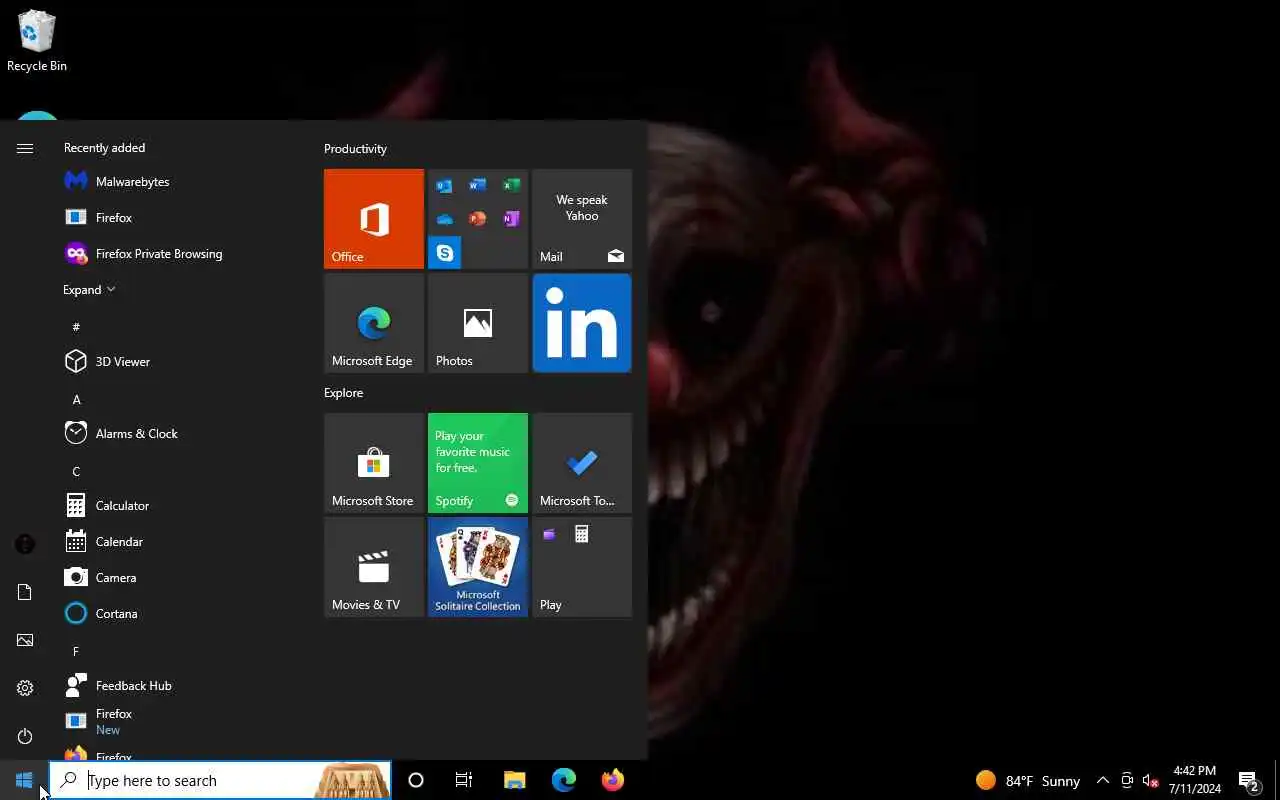The height and width of the screenshot is (800, 1280).
Task: Click the Windows Start button
Action: coord(24,780)
